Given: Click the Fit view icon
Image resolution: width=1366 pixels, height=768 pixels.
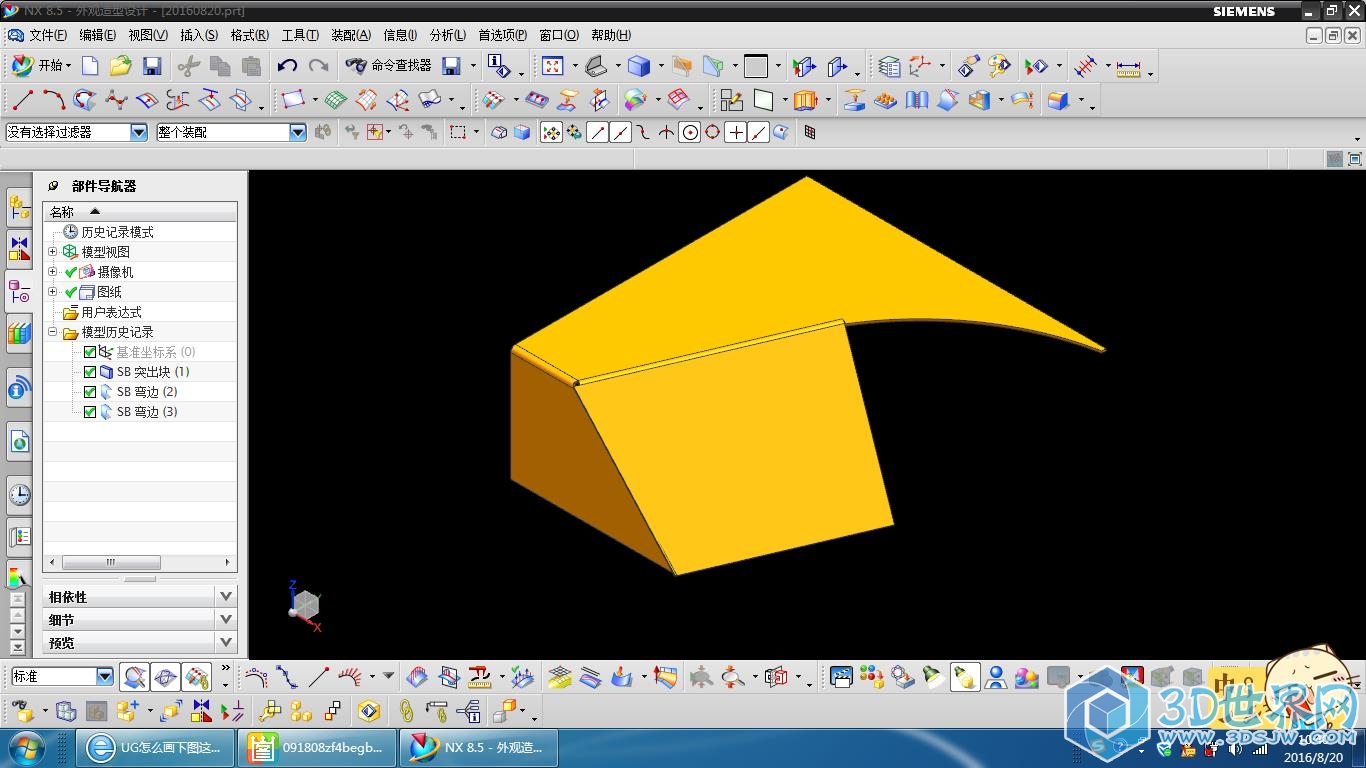Looking at the screenshot, I should (x=553, y=66).
